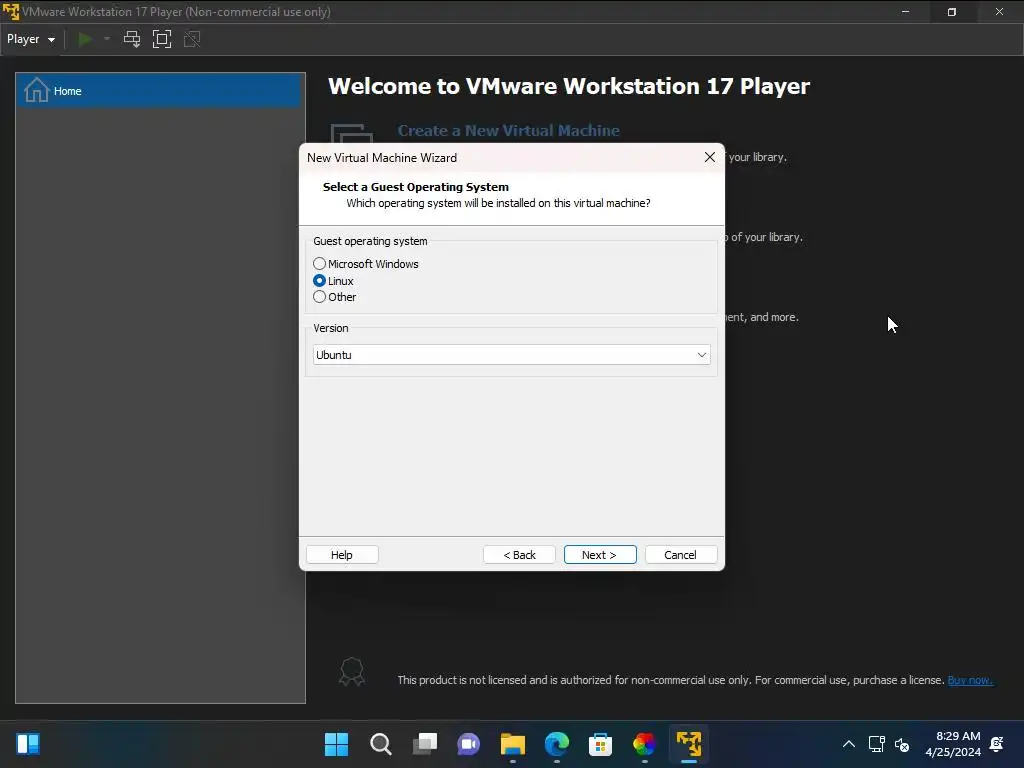Close the New Virtual Machine Wizard dialog
1024x768 pixels.
pyautogui.click(x=710, y=157)
